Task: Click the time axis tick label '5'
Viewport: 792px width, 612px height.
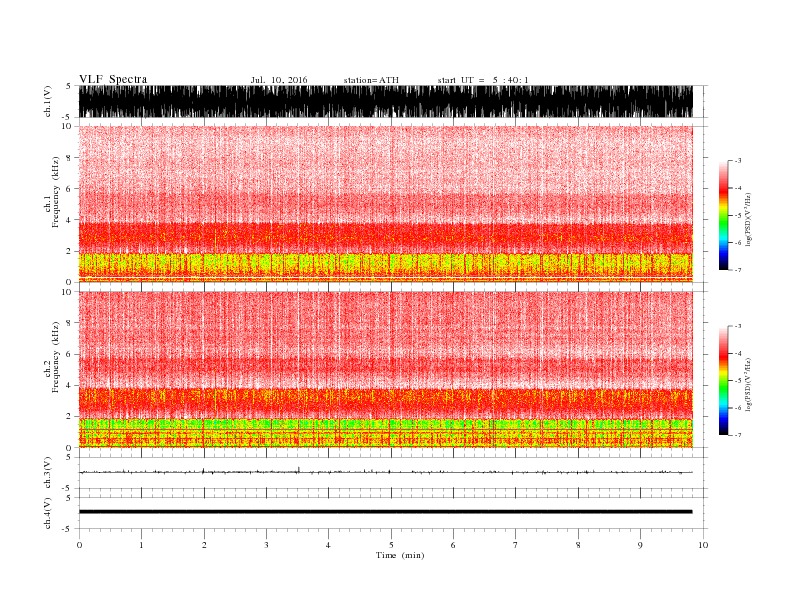Action: (391, 545)
